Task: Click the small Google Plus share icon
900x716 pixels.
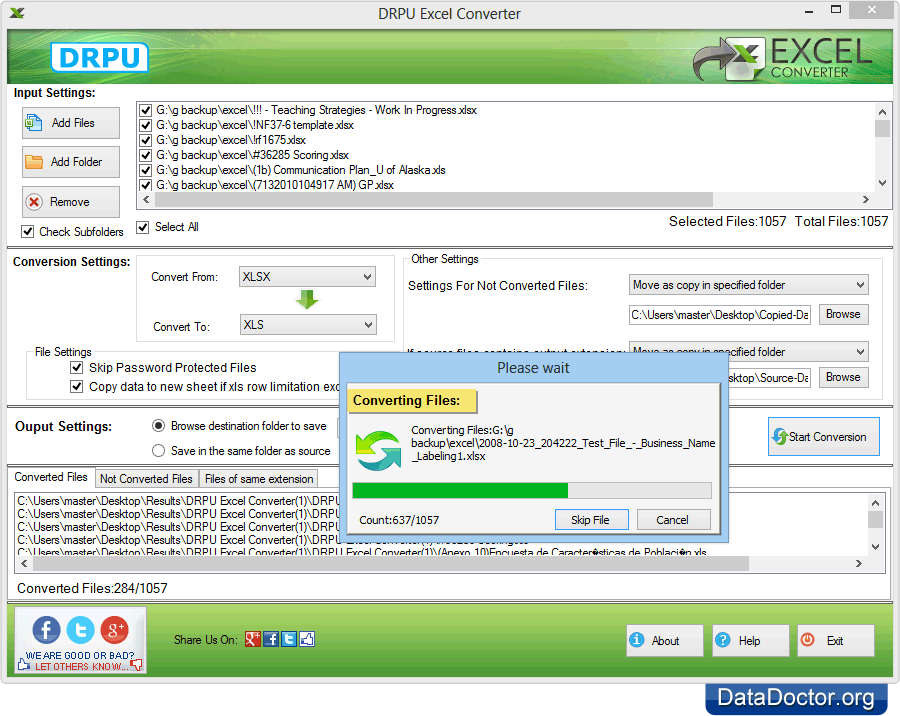Action: (x=253, y=639)
